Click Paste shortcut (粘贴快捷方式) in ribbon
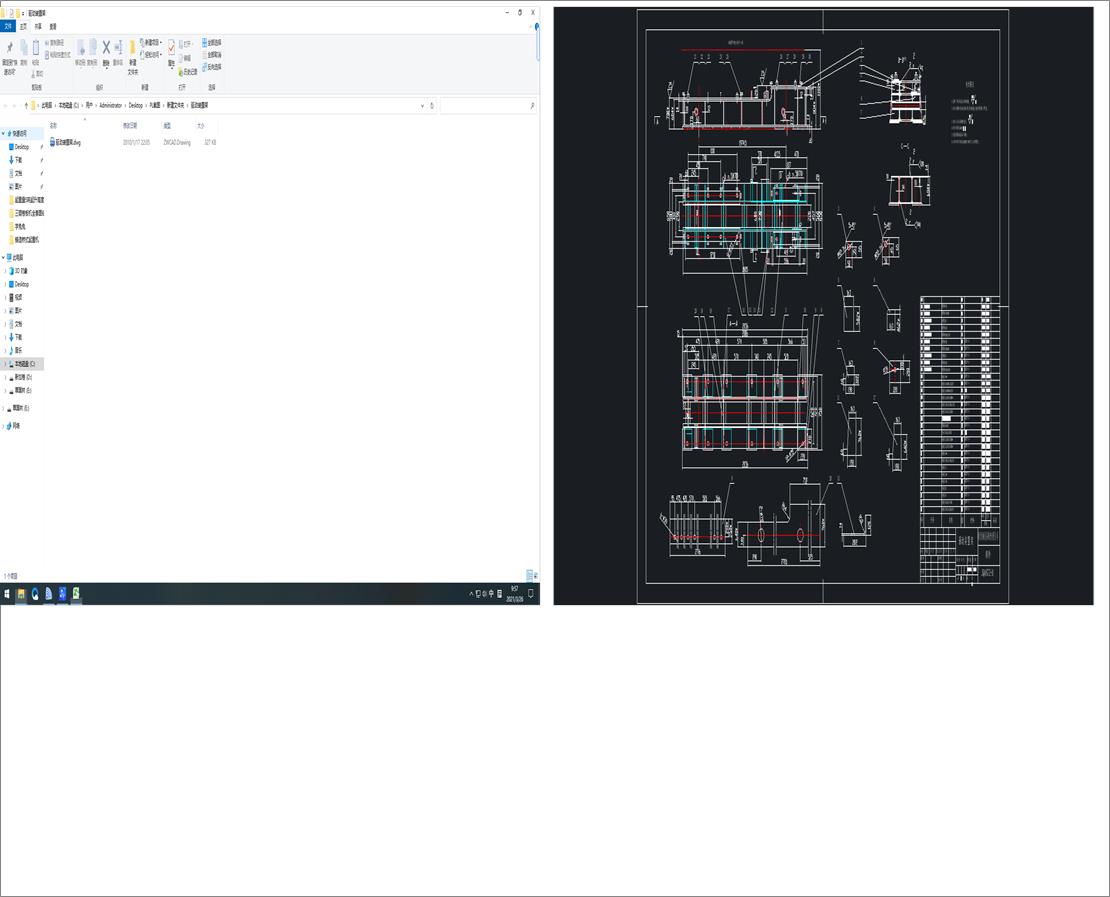The height and width of the screenshot is (897, 1110). [x=58, y=55]
